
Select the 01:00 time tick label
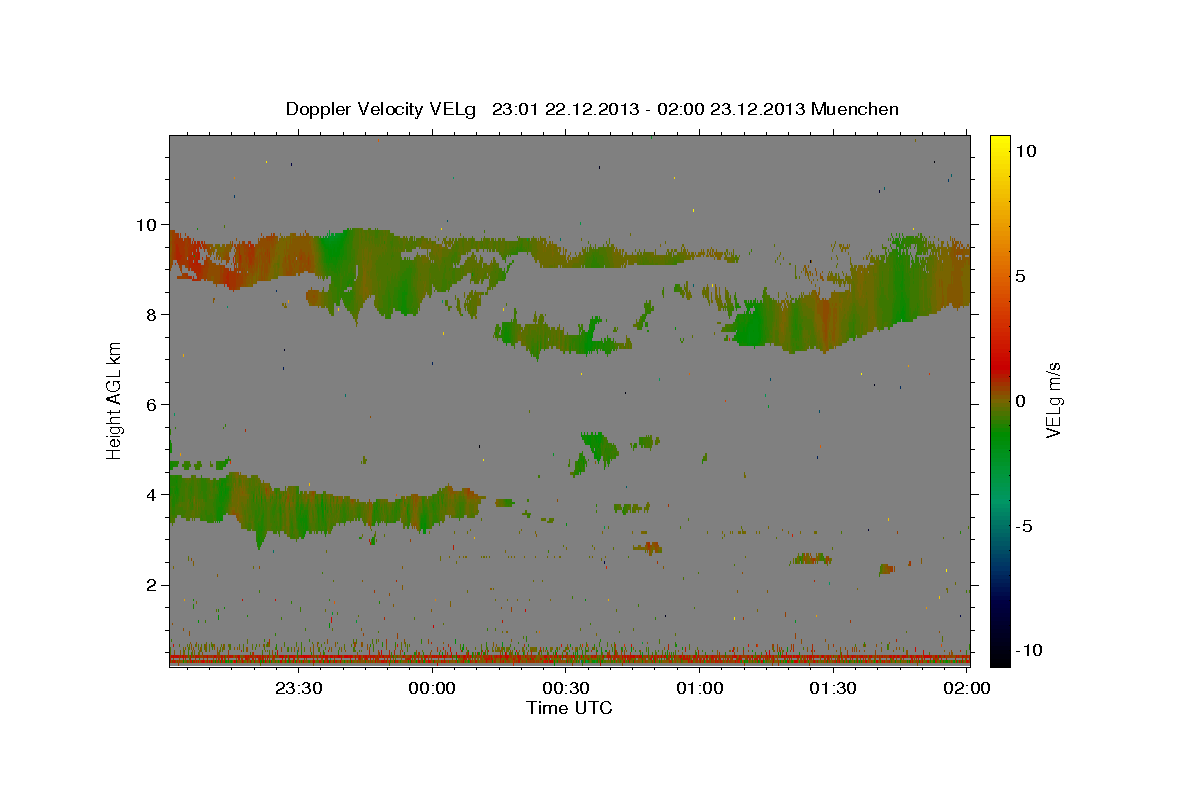pyautogui.click(x=700, y=688)
